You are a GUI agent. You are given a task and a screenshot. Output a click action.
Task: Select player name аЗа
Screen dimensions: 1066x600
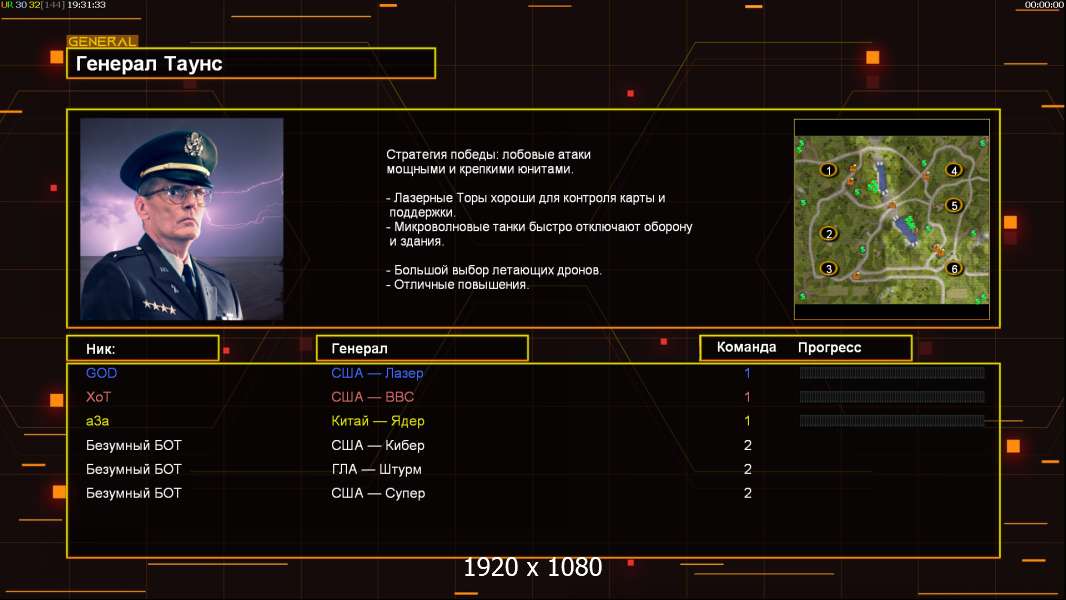[97, 421]
